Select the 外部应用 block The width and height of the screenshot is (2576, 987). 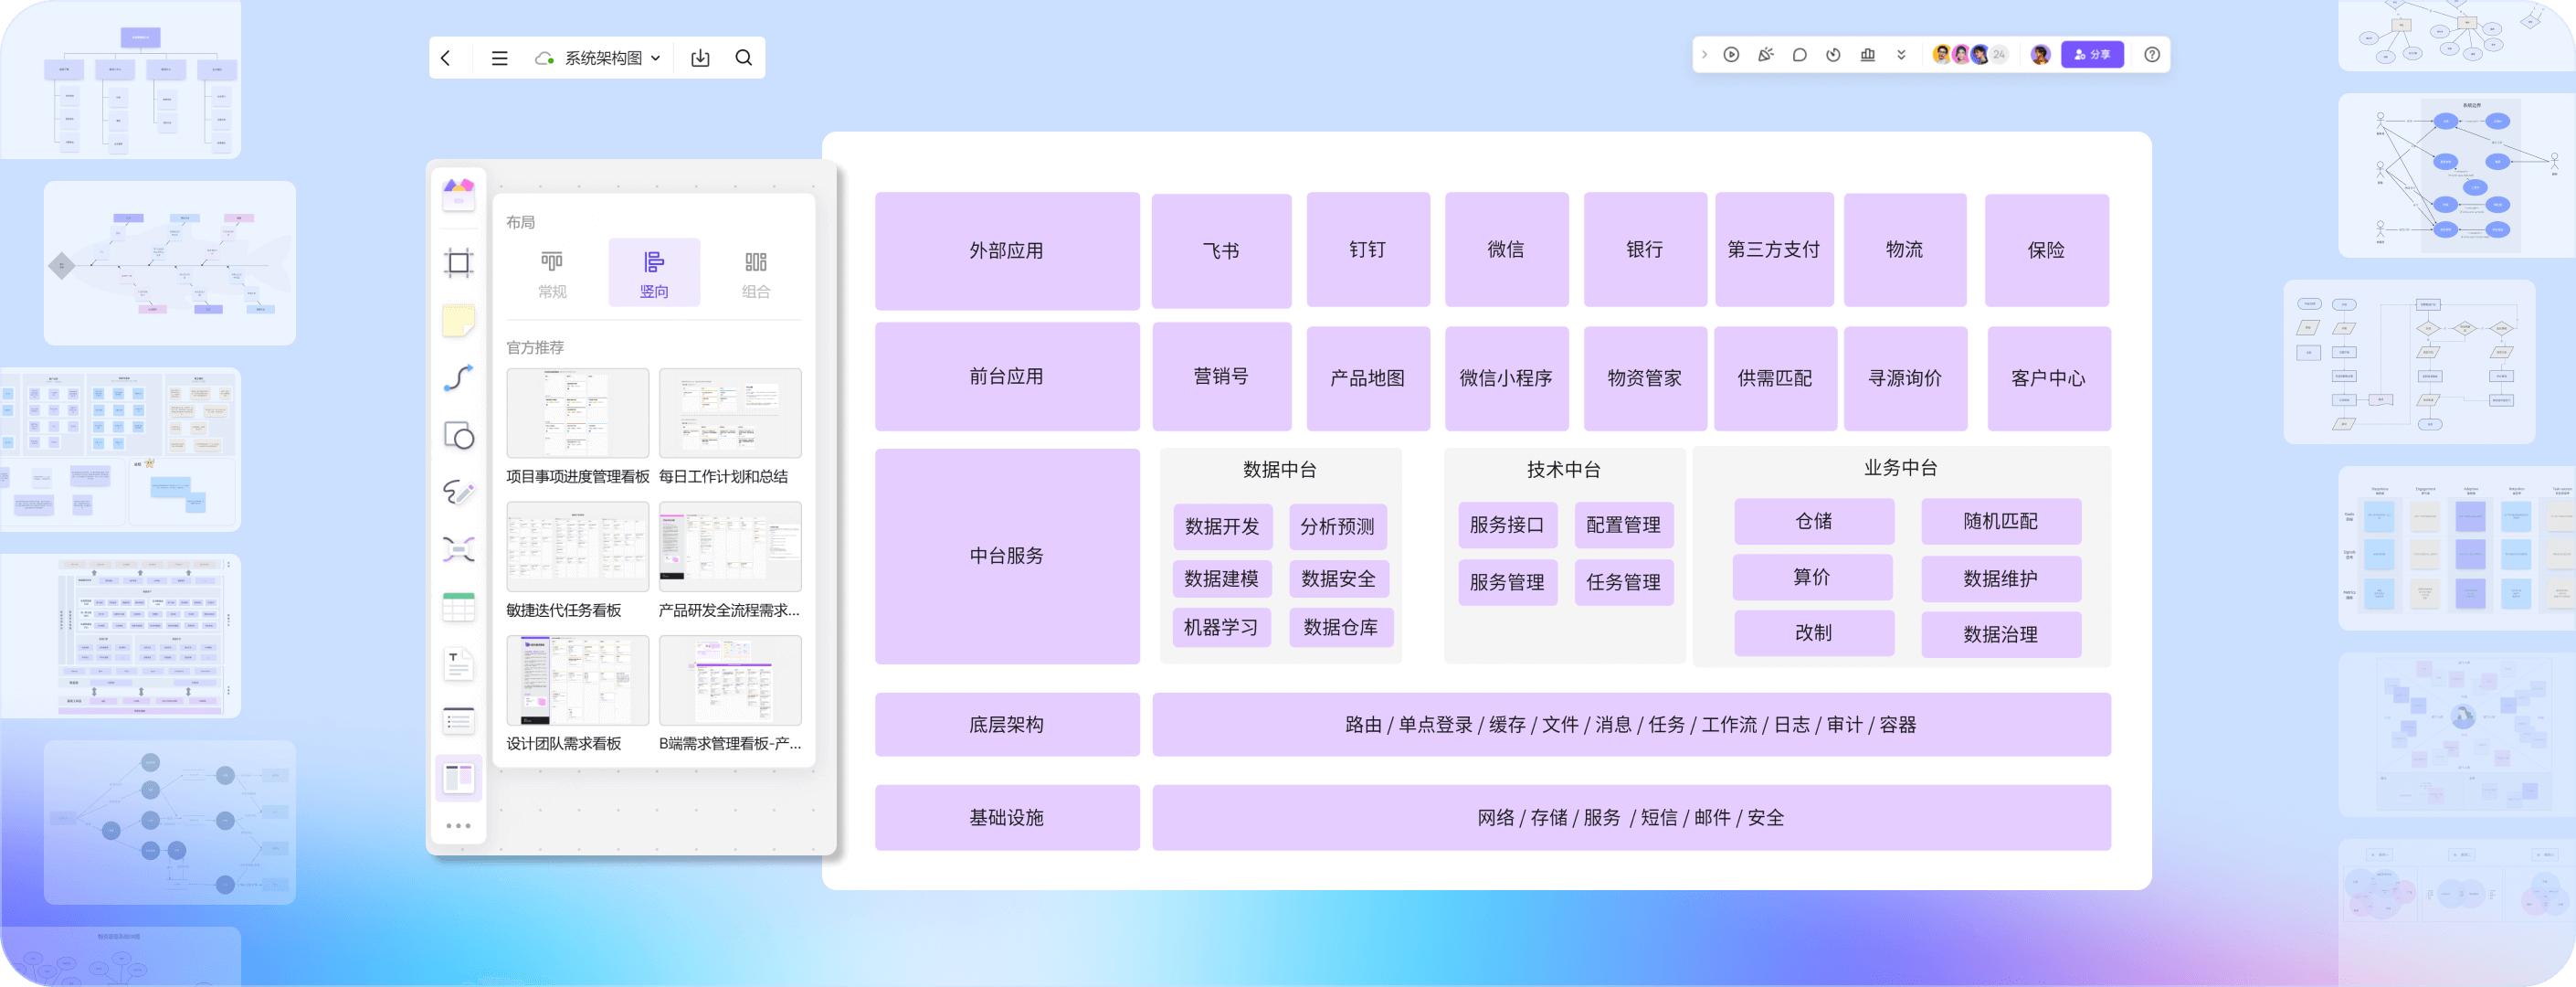tap(1007, 251)
